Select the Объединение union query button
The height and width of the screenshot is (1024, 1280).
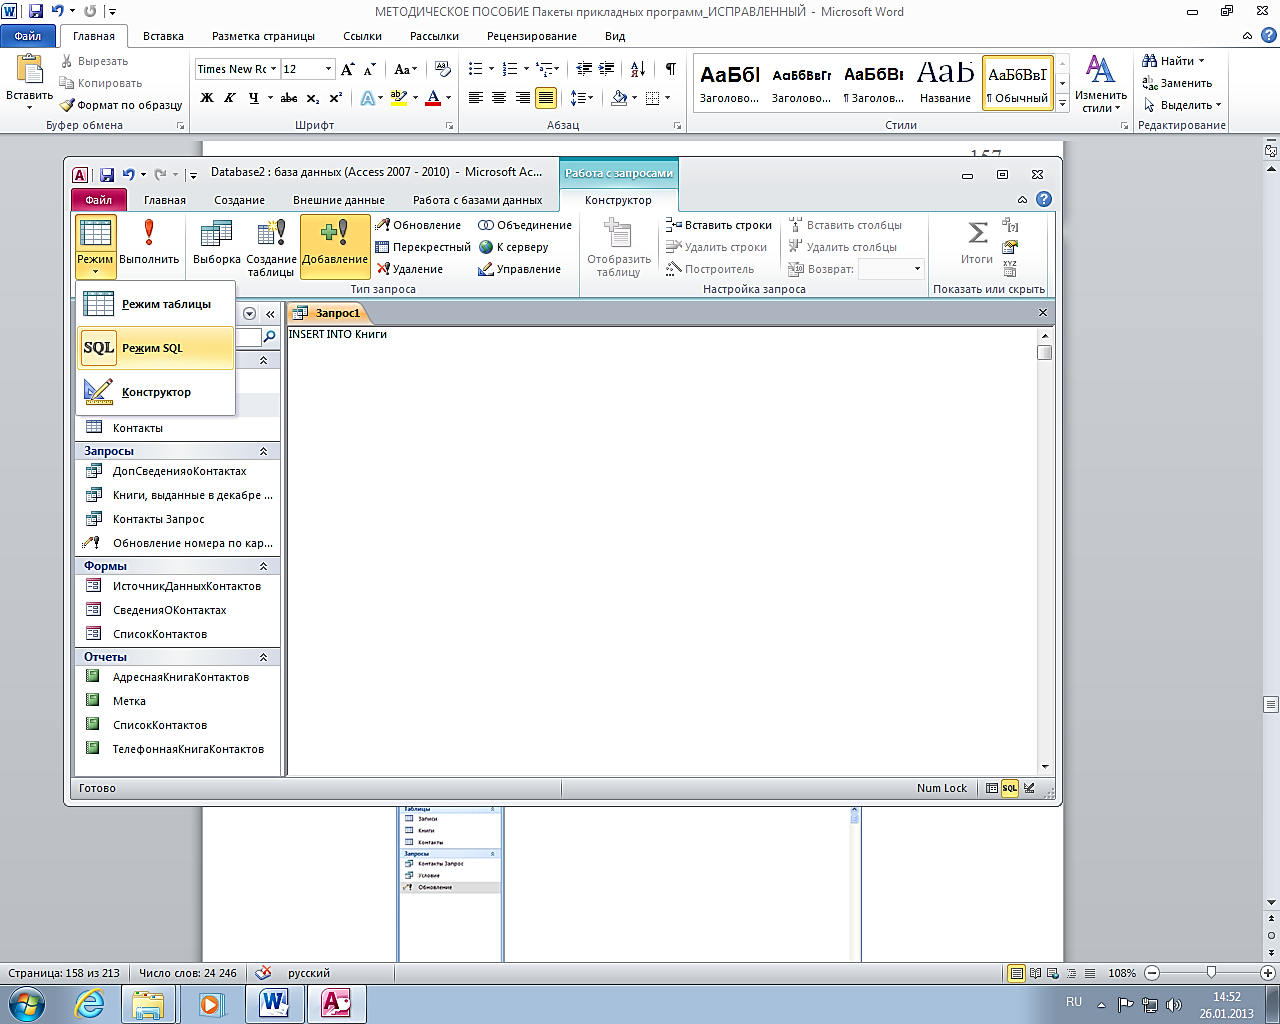525,225
